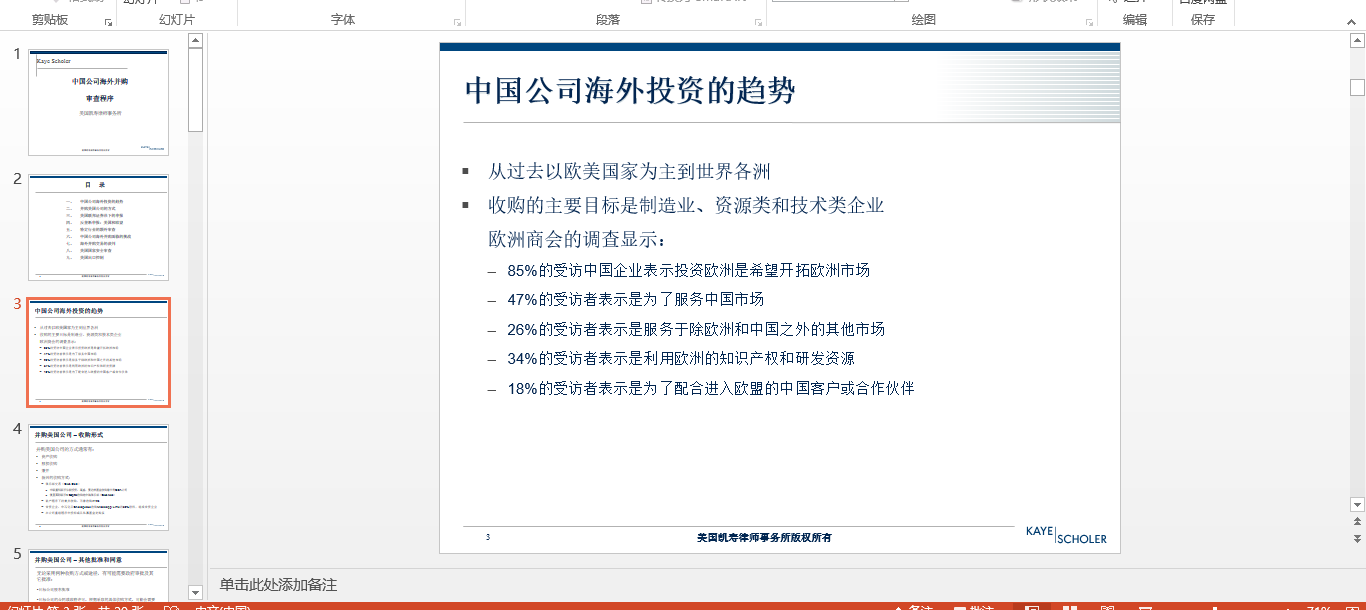1366x610 pixels.
Task: Click the slide editor scroll-down arrow
Action: pos(1357,504)
